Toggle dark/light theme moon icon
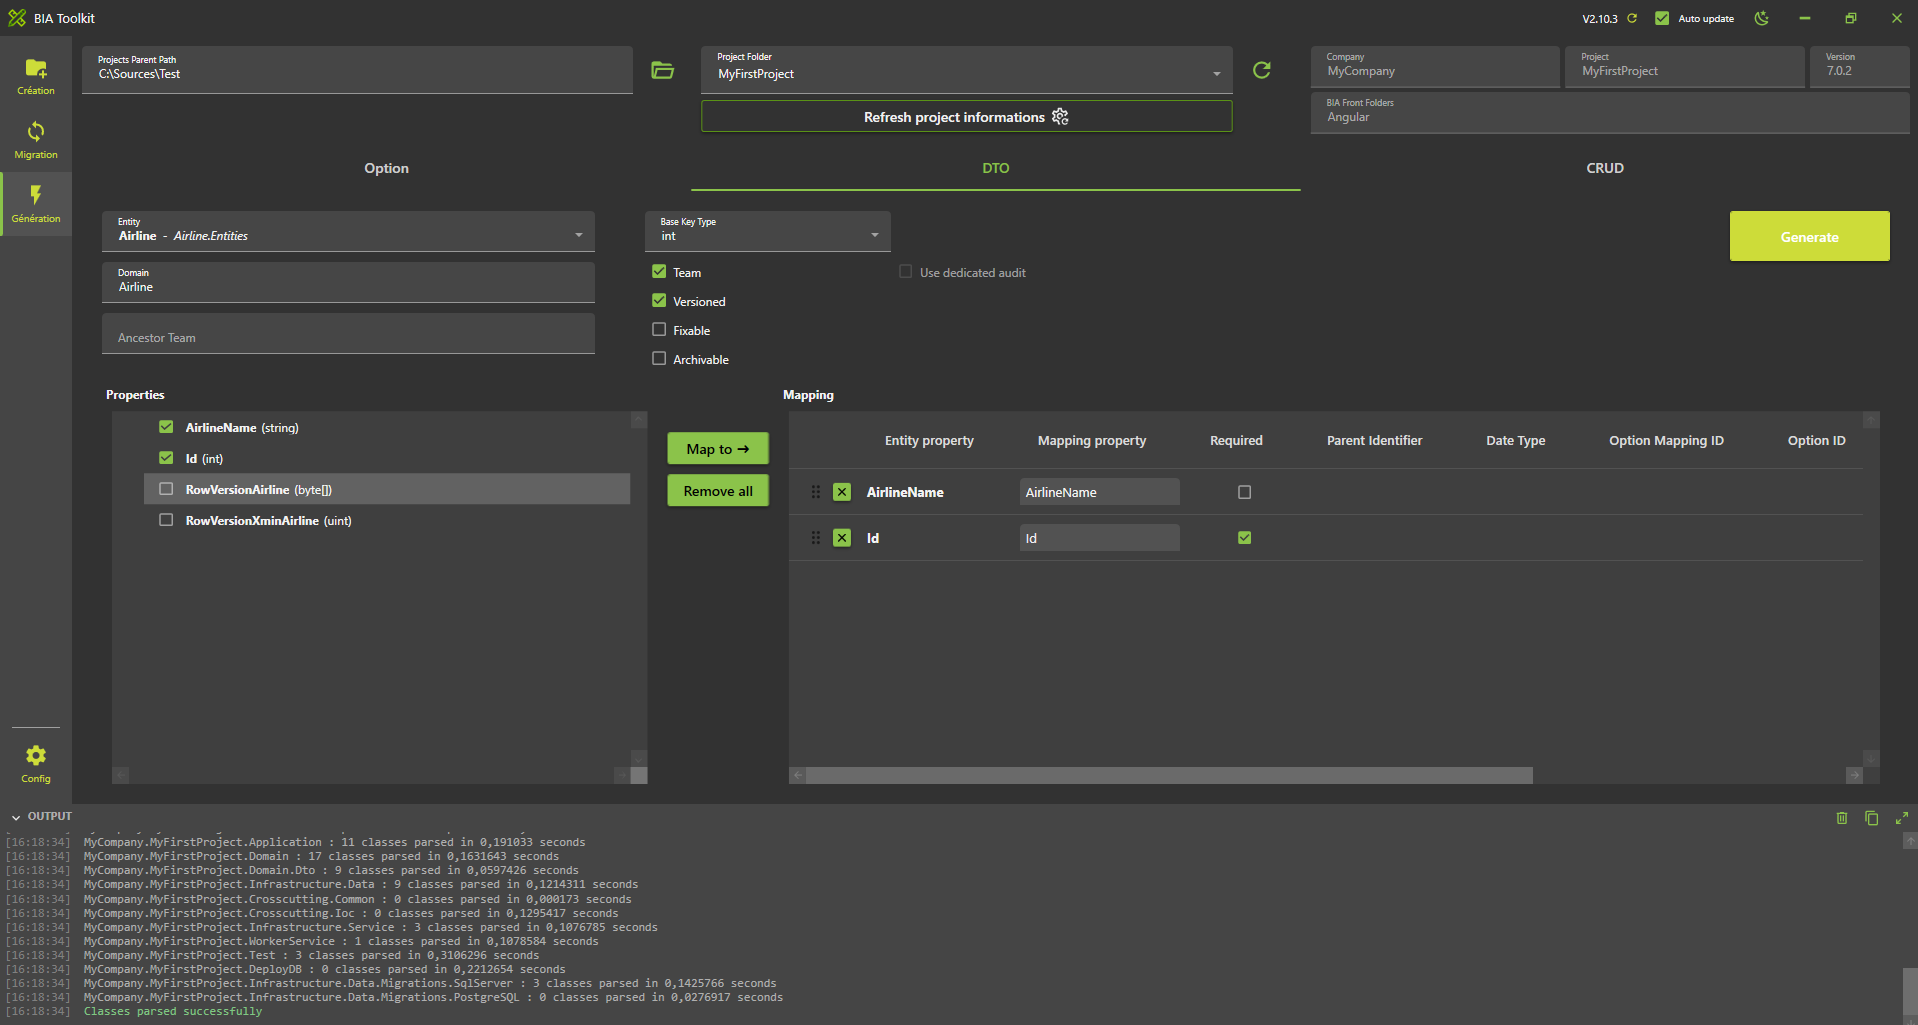This screenshot has width=1918, height=1025. (1762, 18)
